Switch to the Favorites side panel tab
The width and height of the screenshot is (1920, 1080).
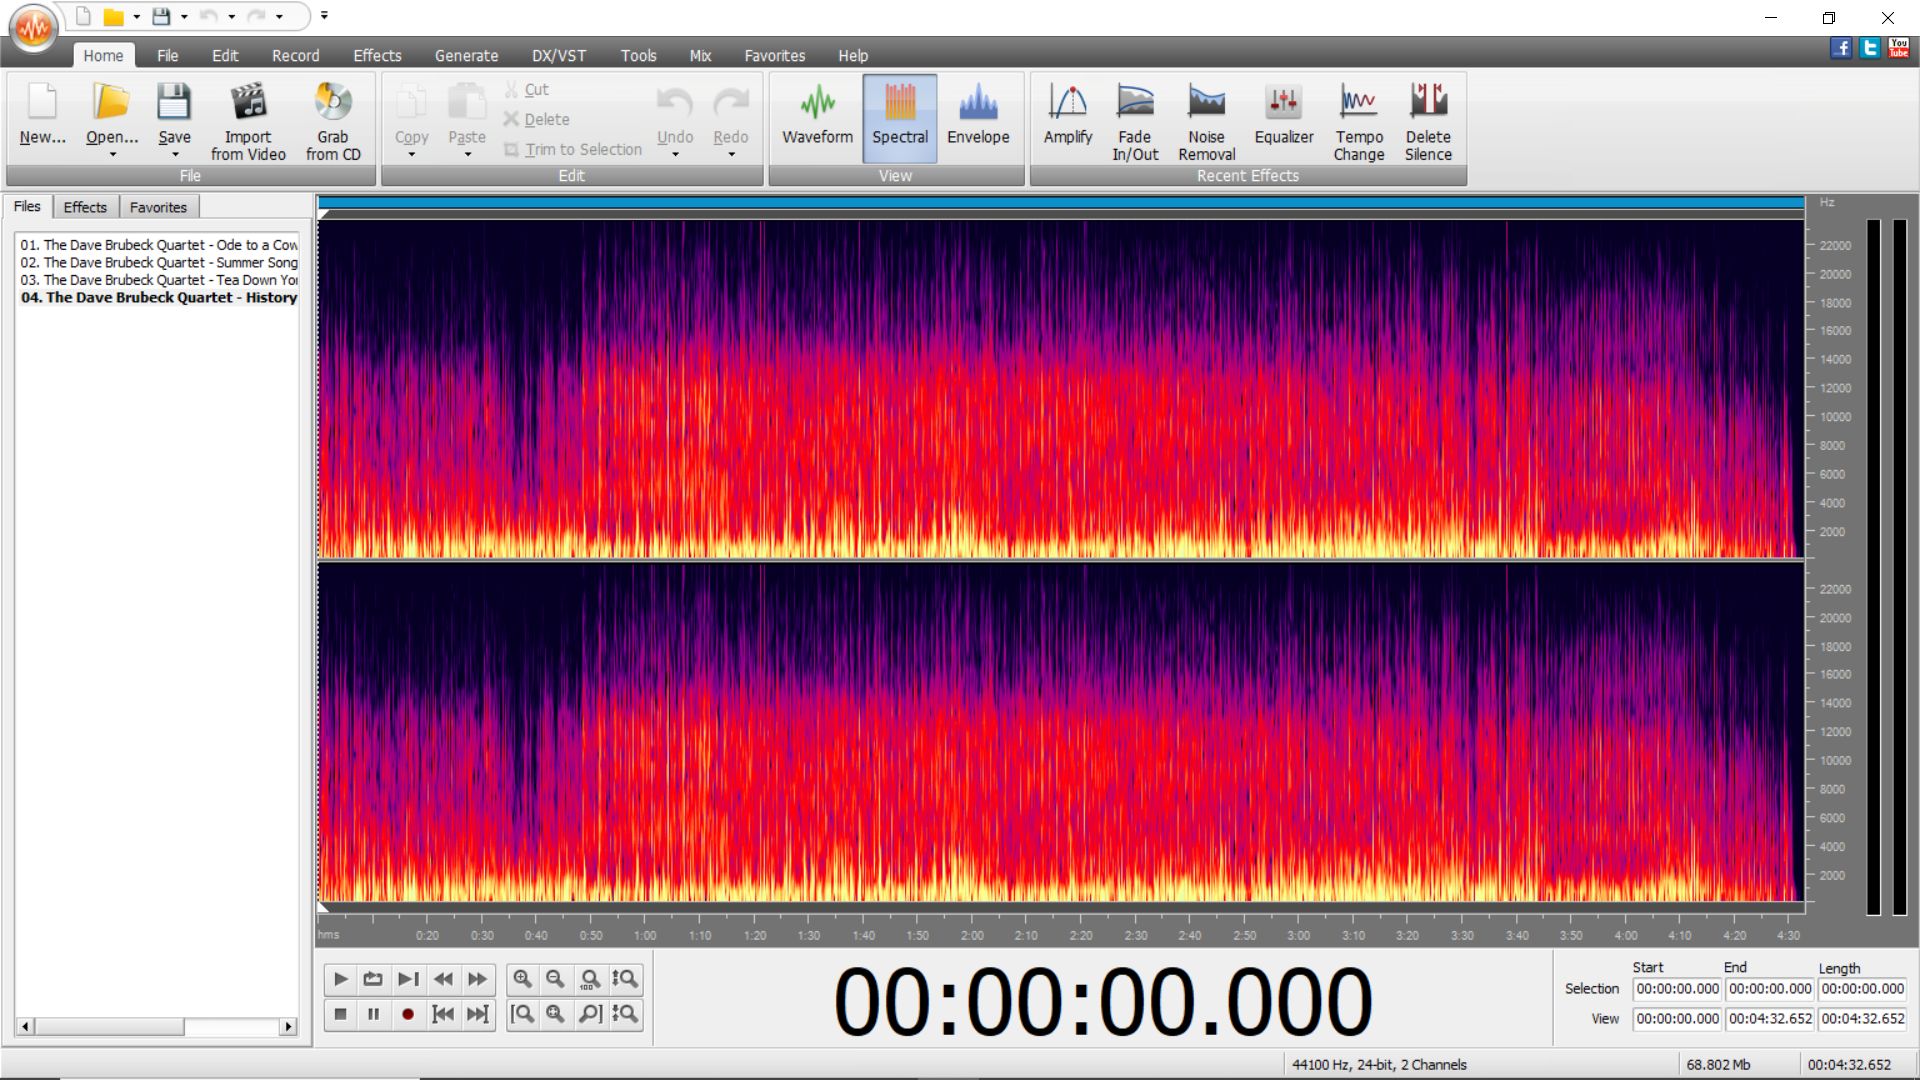(x=158, y=207)
